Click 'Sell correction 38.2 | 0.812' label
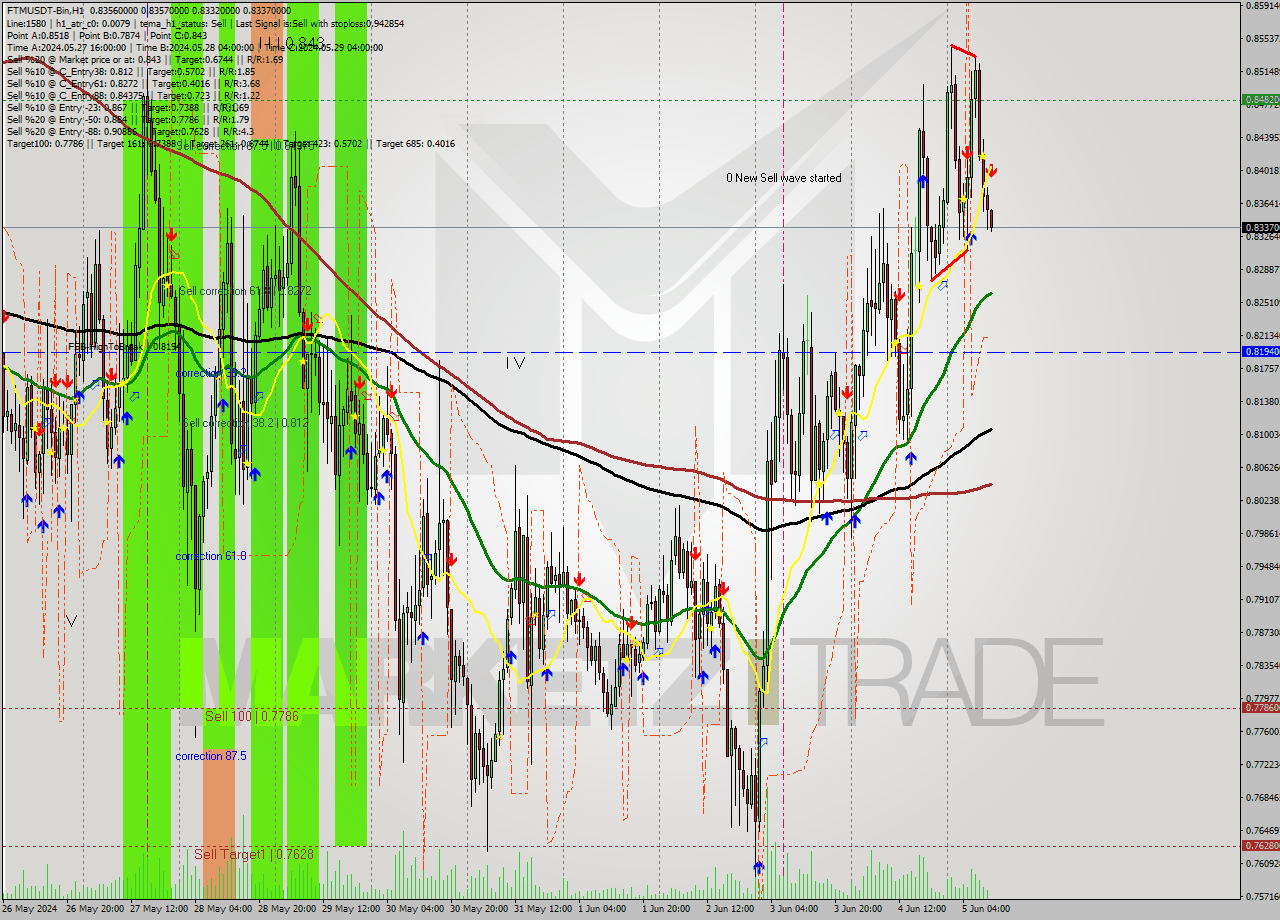1280x920 pixels. (246, 423)
